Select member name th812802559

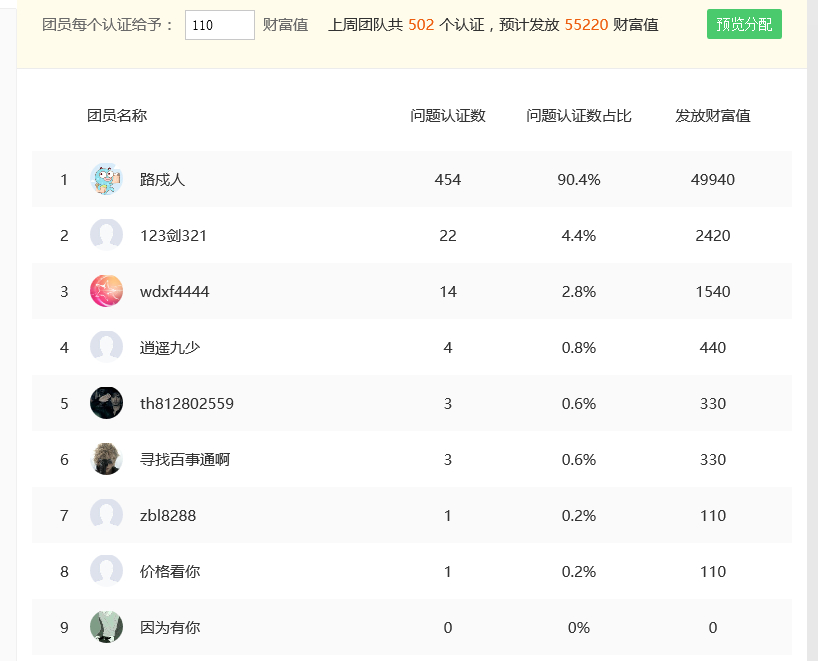pyautogui.click(x=187, y=403)
